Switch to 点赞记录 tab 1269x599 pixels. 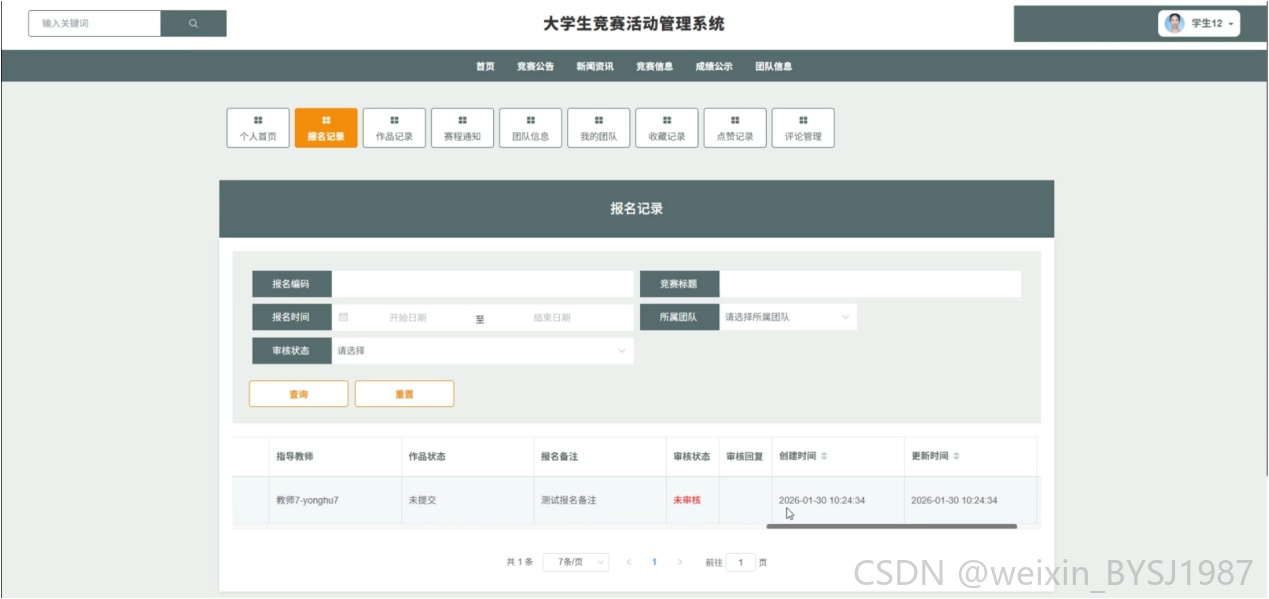coord(735,128)
